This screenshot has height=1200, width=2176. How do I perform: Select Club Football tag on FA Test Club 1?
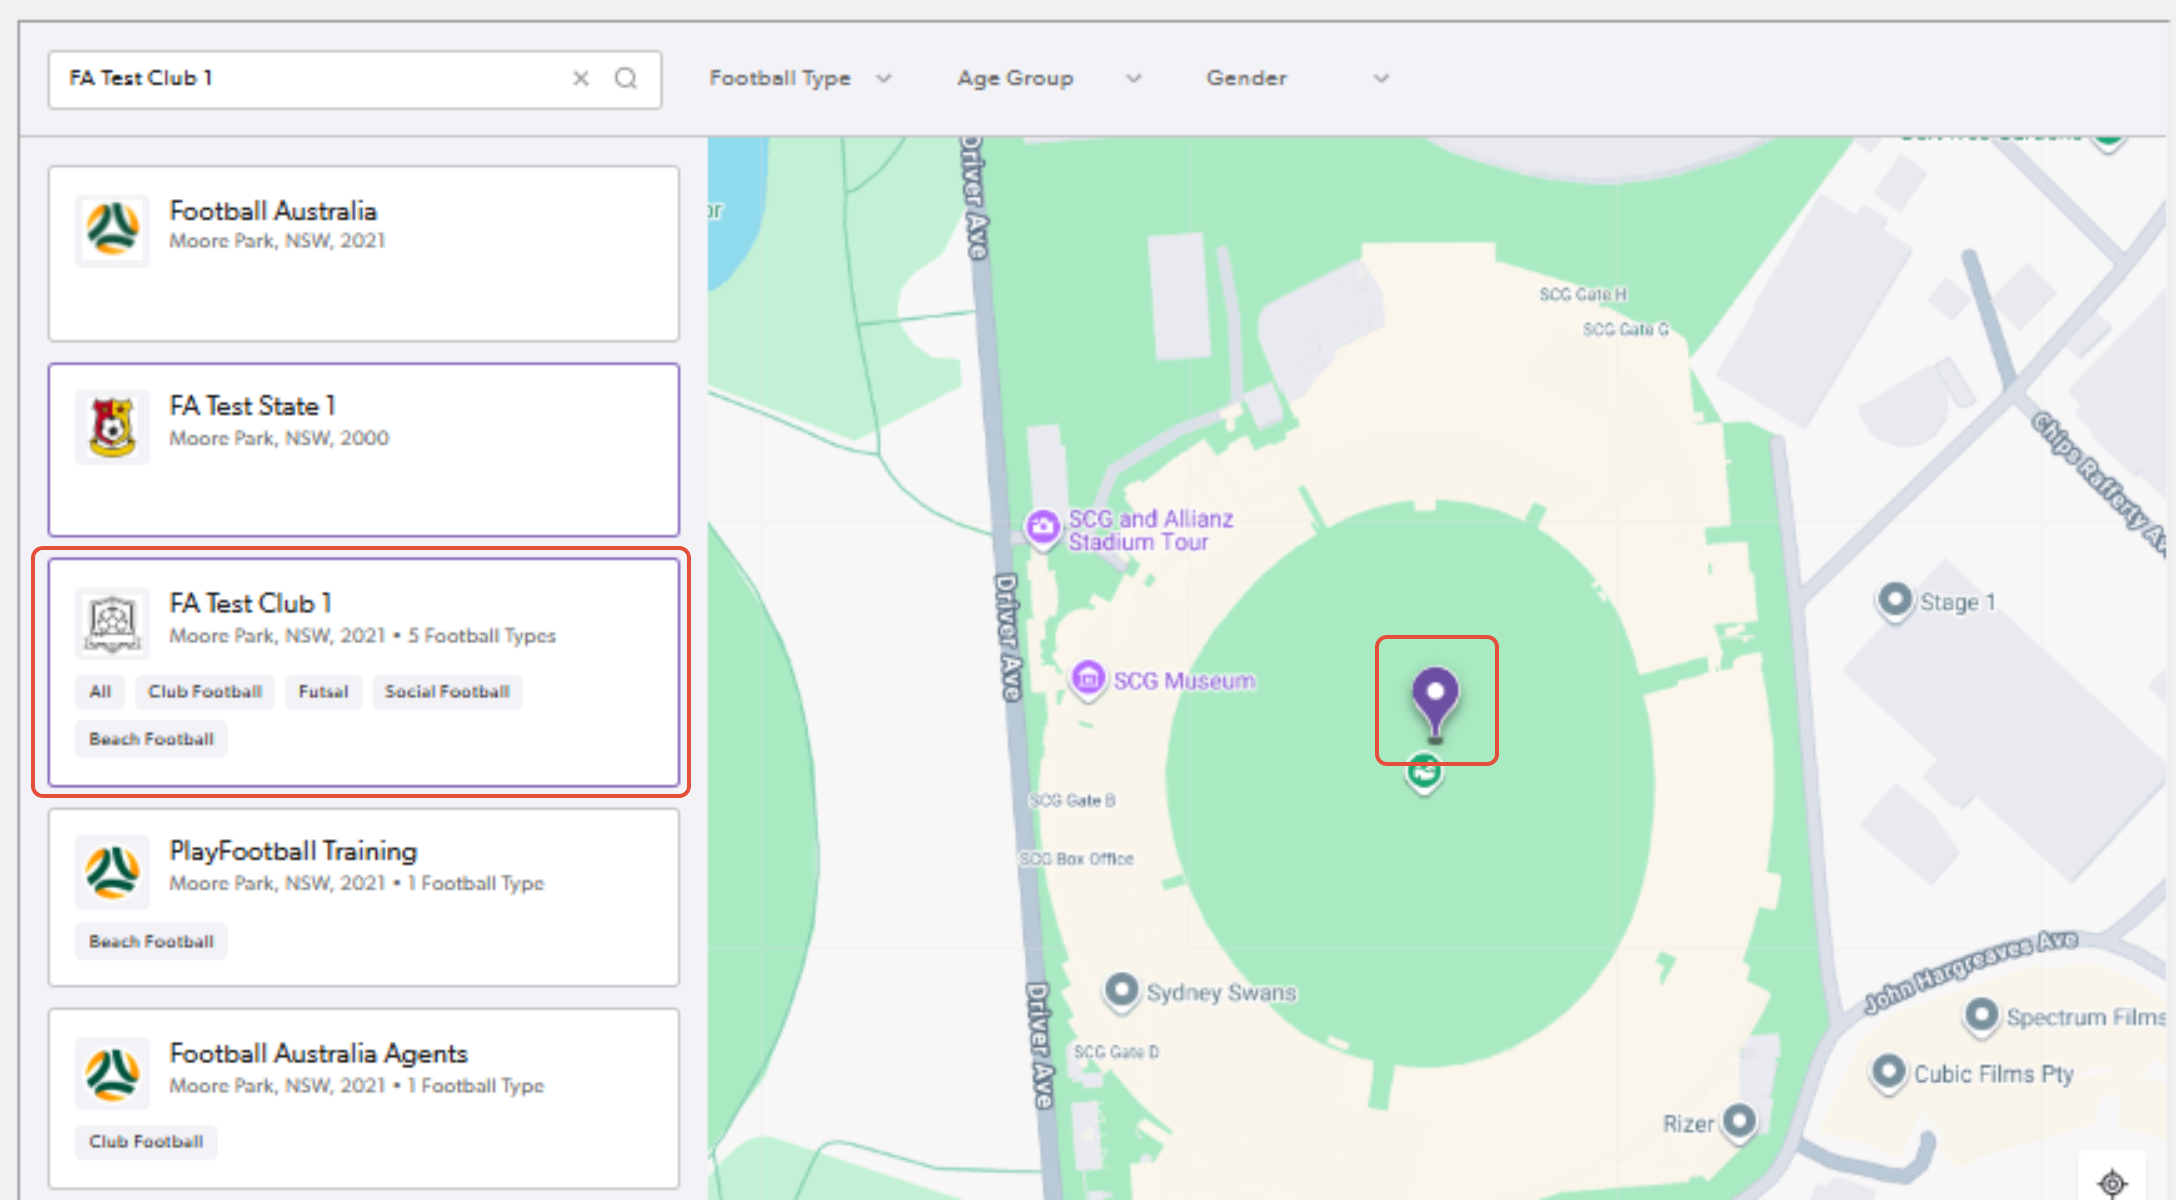click(x=205, y=691)
